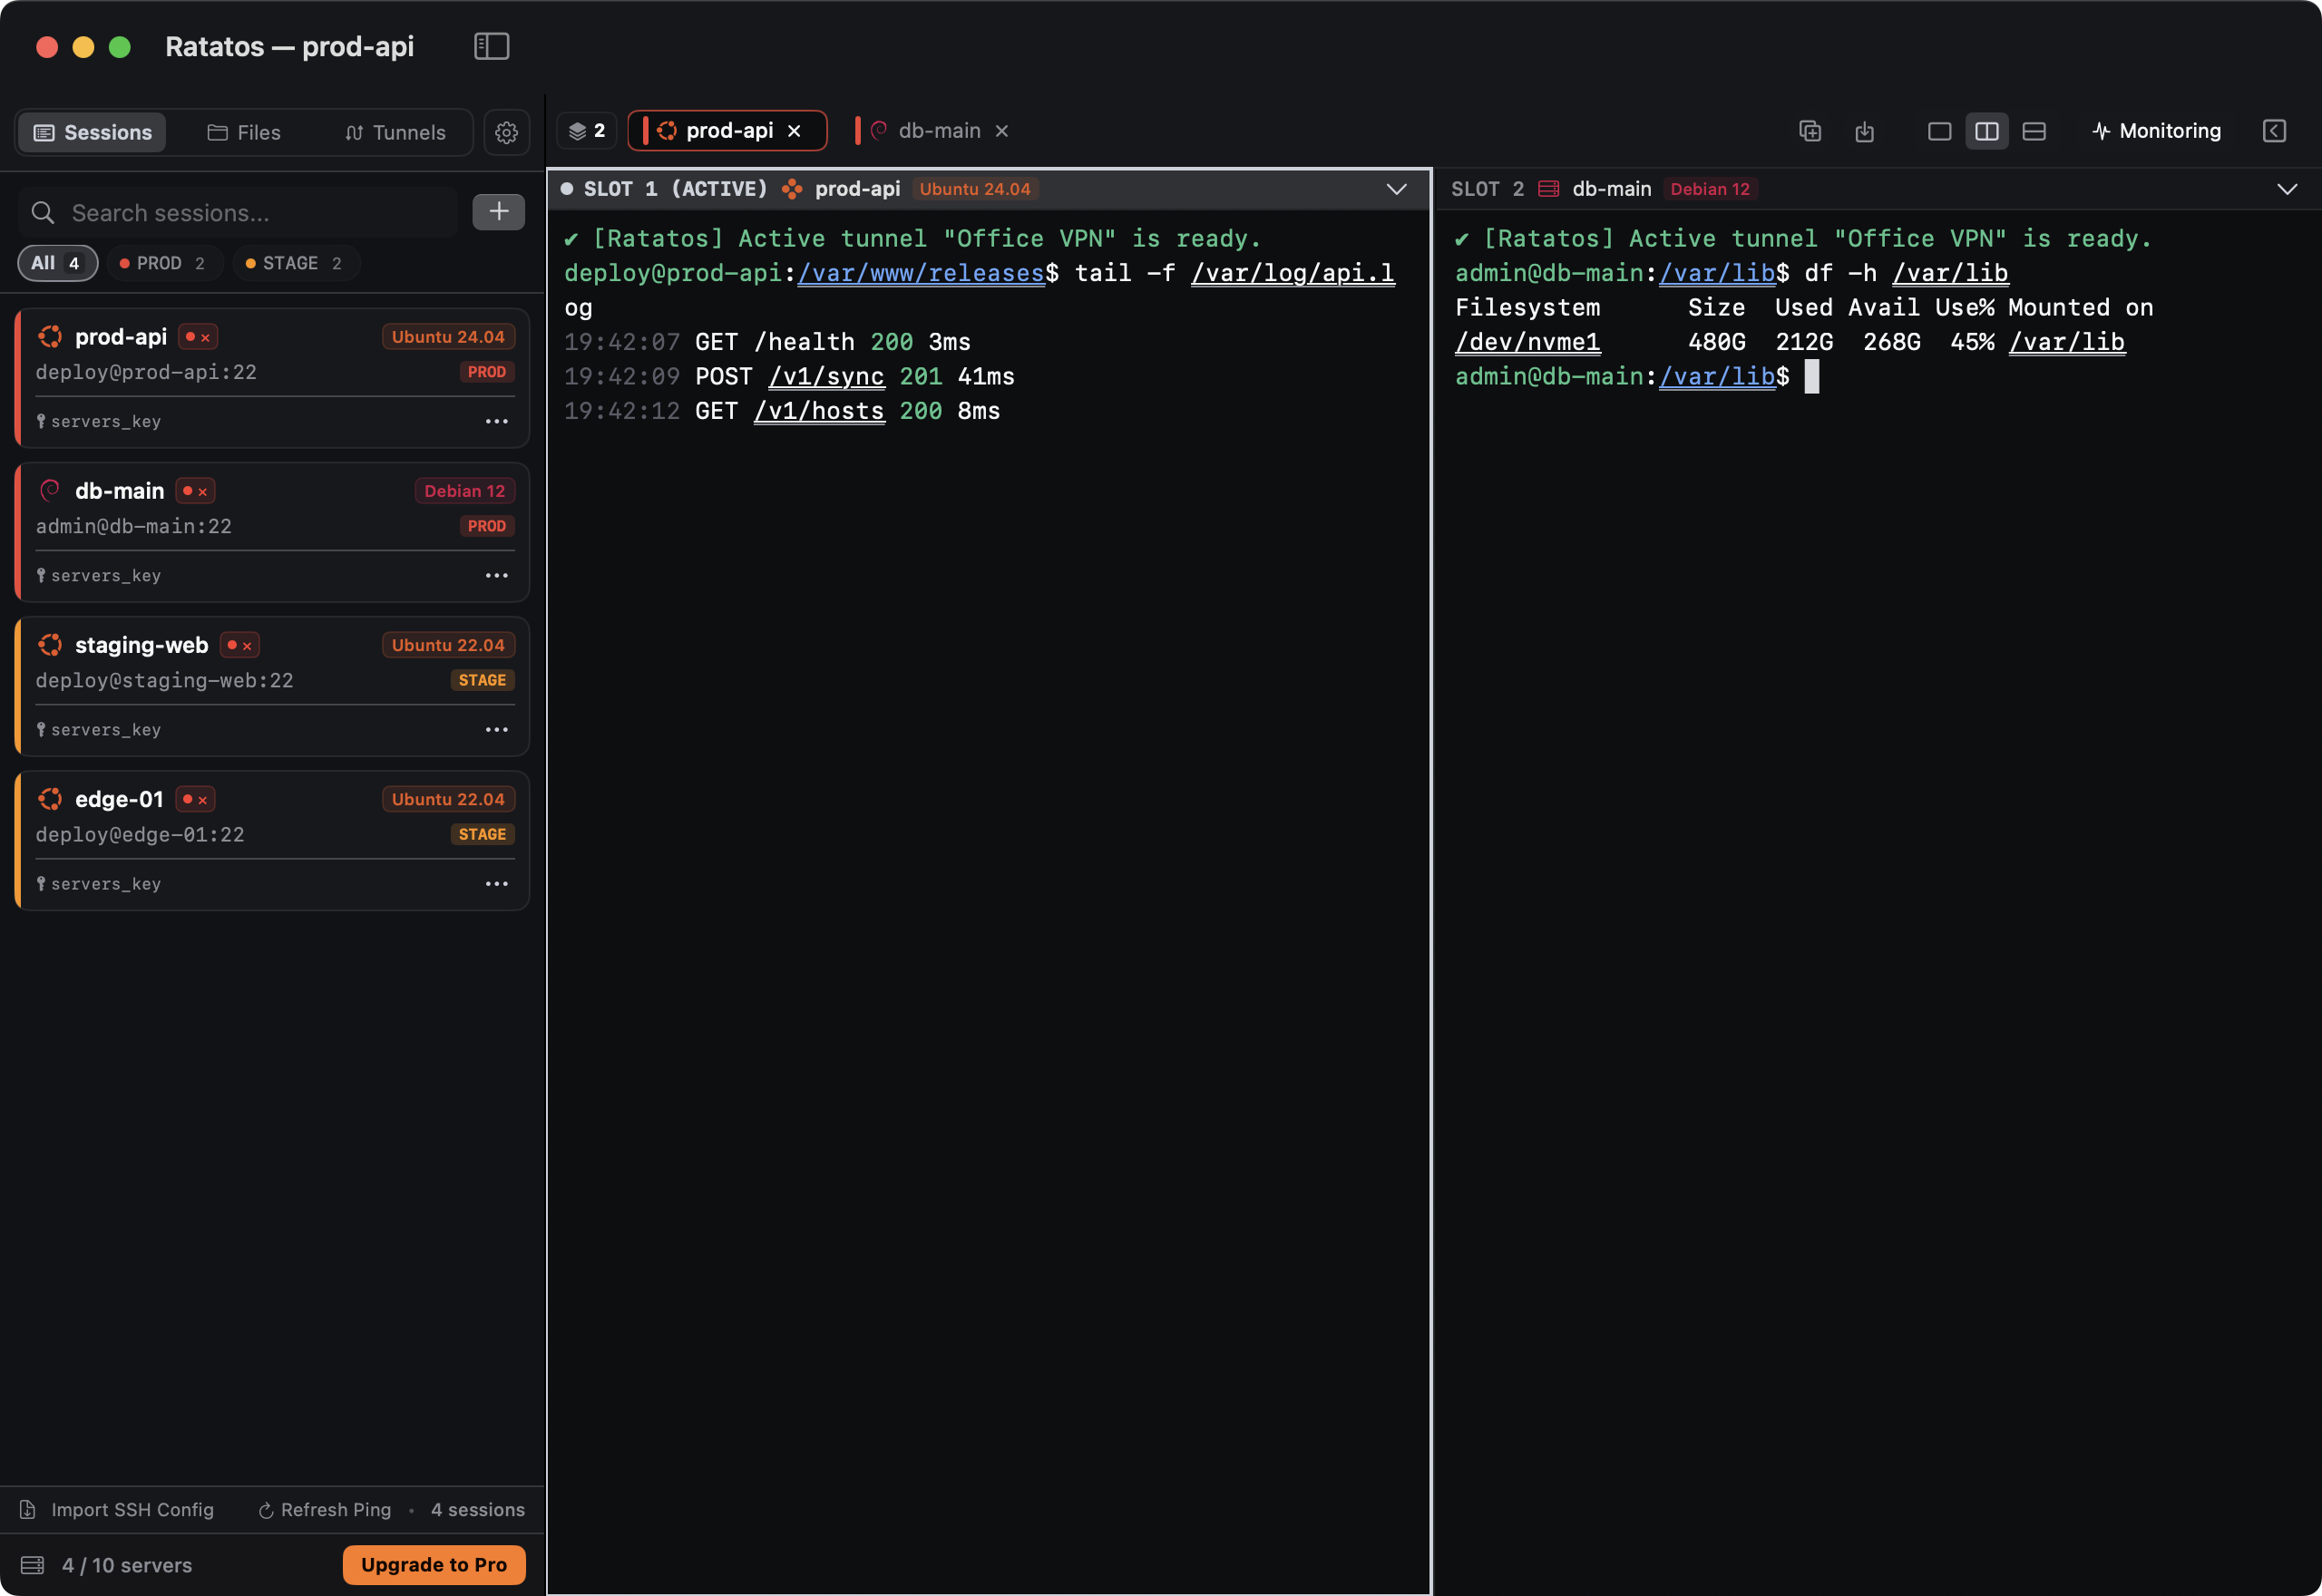This screenshot has height=1596, width=2322.
Task: Click the db-main terminal prompt cursor
Action: tap(1811, 376)
